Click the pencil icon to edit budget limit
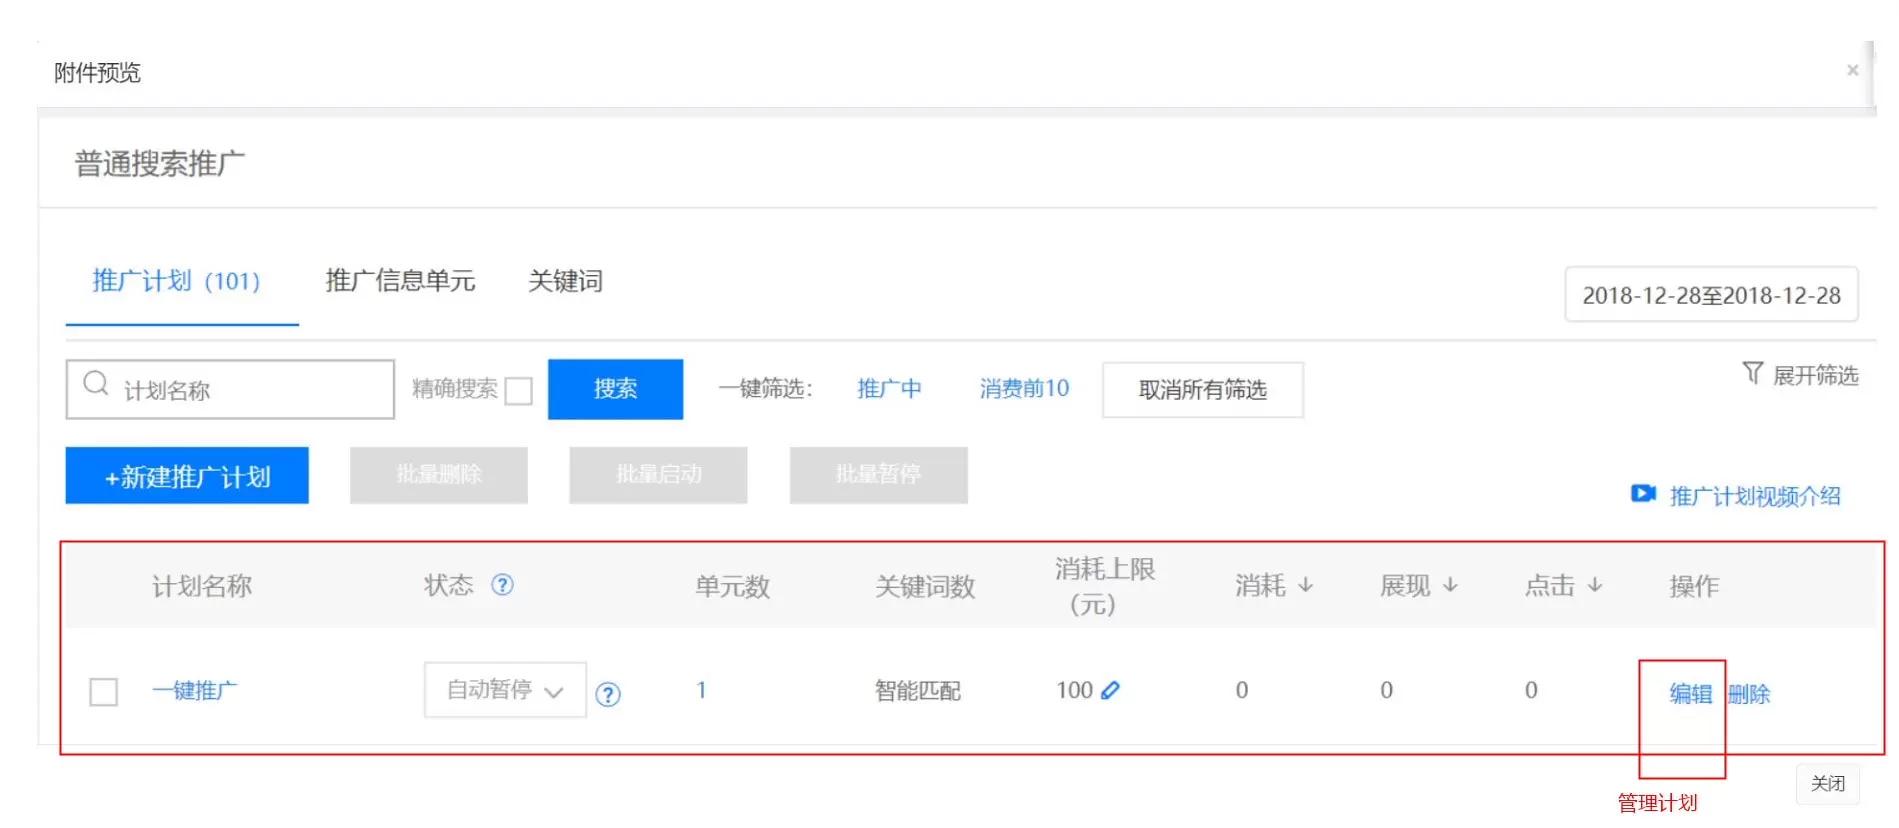Image resolution: width=1899 pixels, height=828 pixels. [1110, 690]
